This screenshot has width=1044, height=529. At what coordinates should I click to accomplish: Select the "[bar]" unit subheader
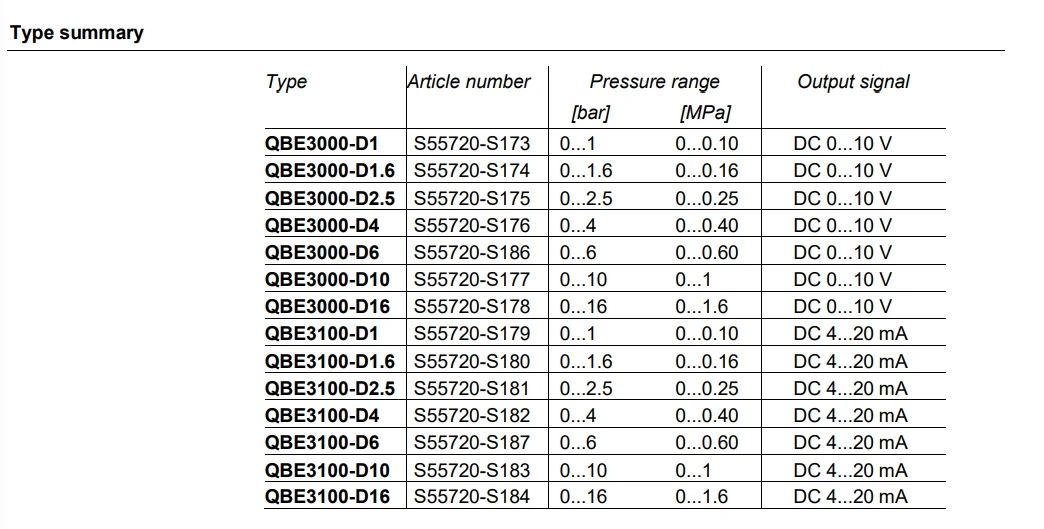[590, 112]
